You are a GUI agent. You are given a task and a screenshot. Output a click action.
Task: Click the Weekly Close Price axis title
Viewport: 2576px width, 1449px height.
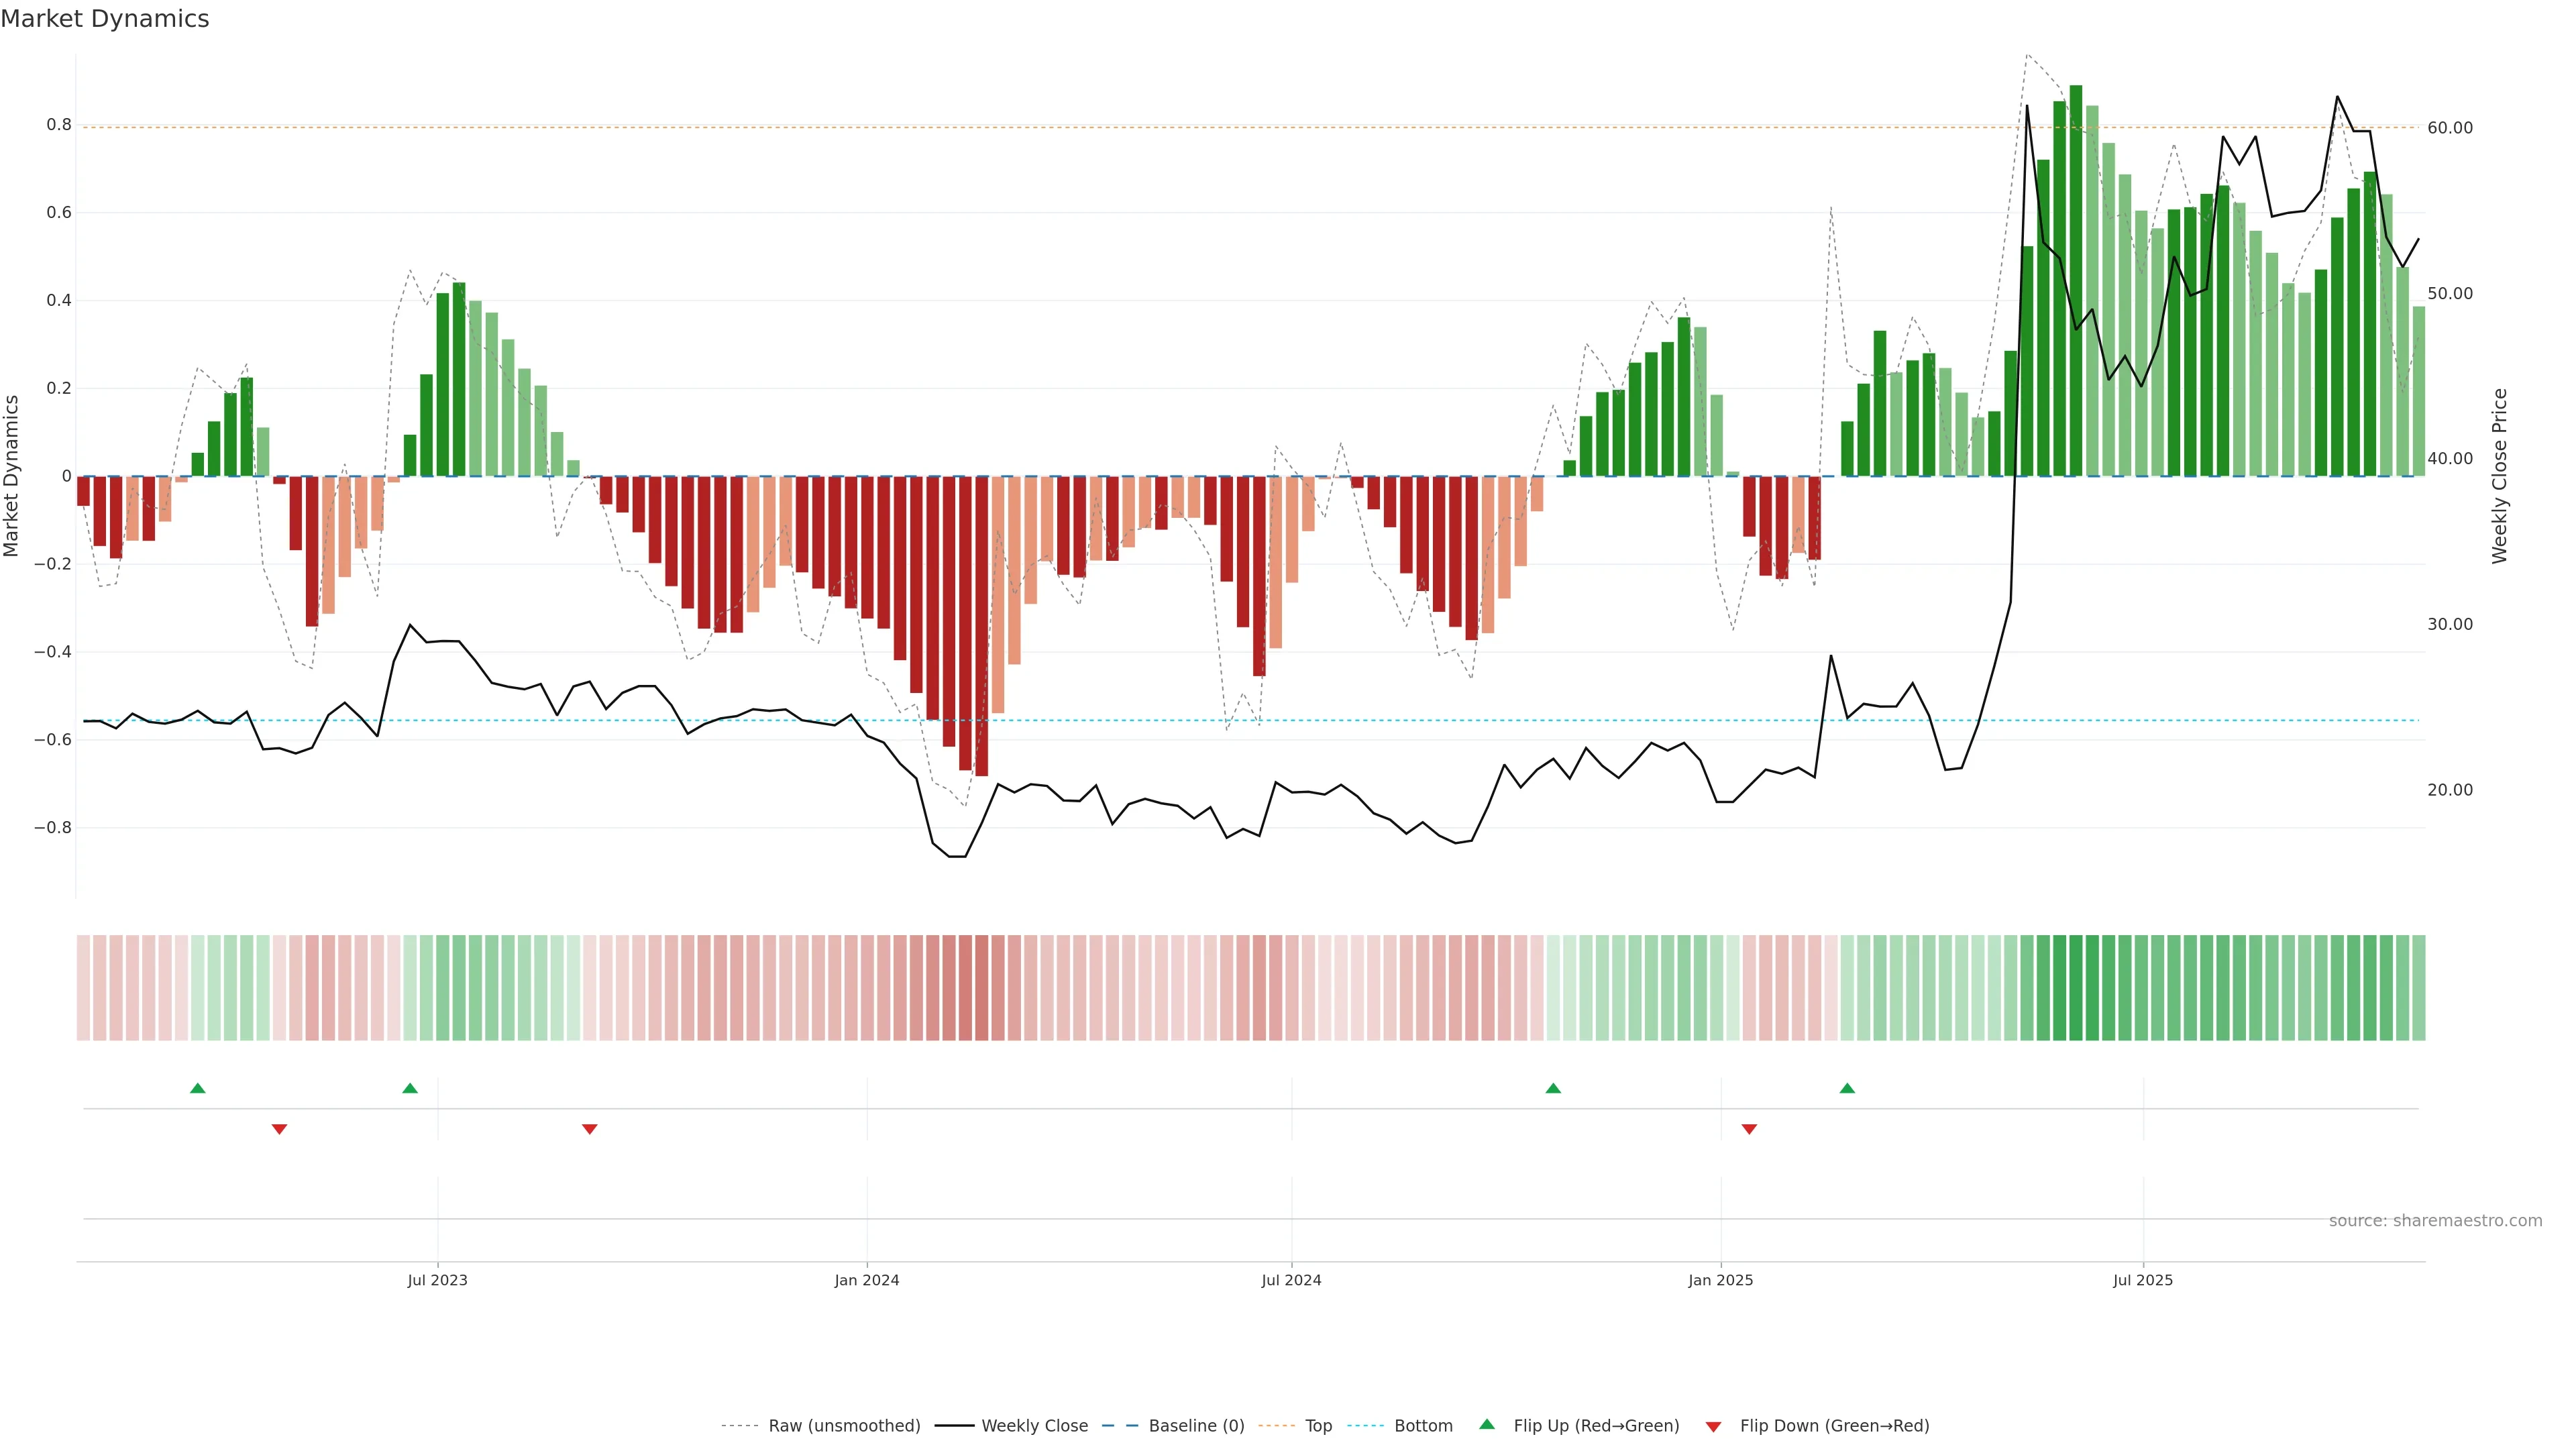(2500, 476)
